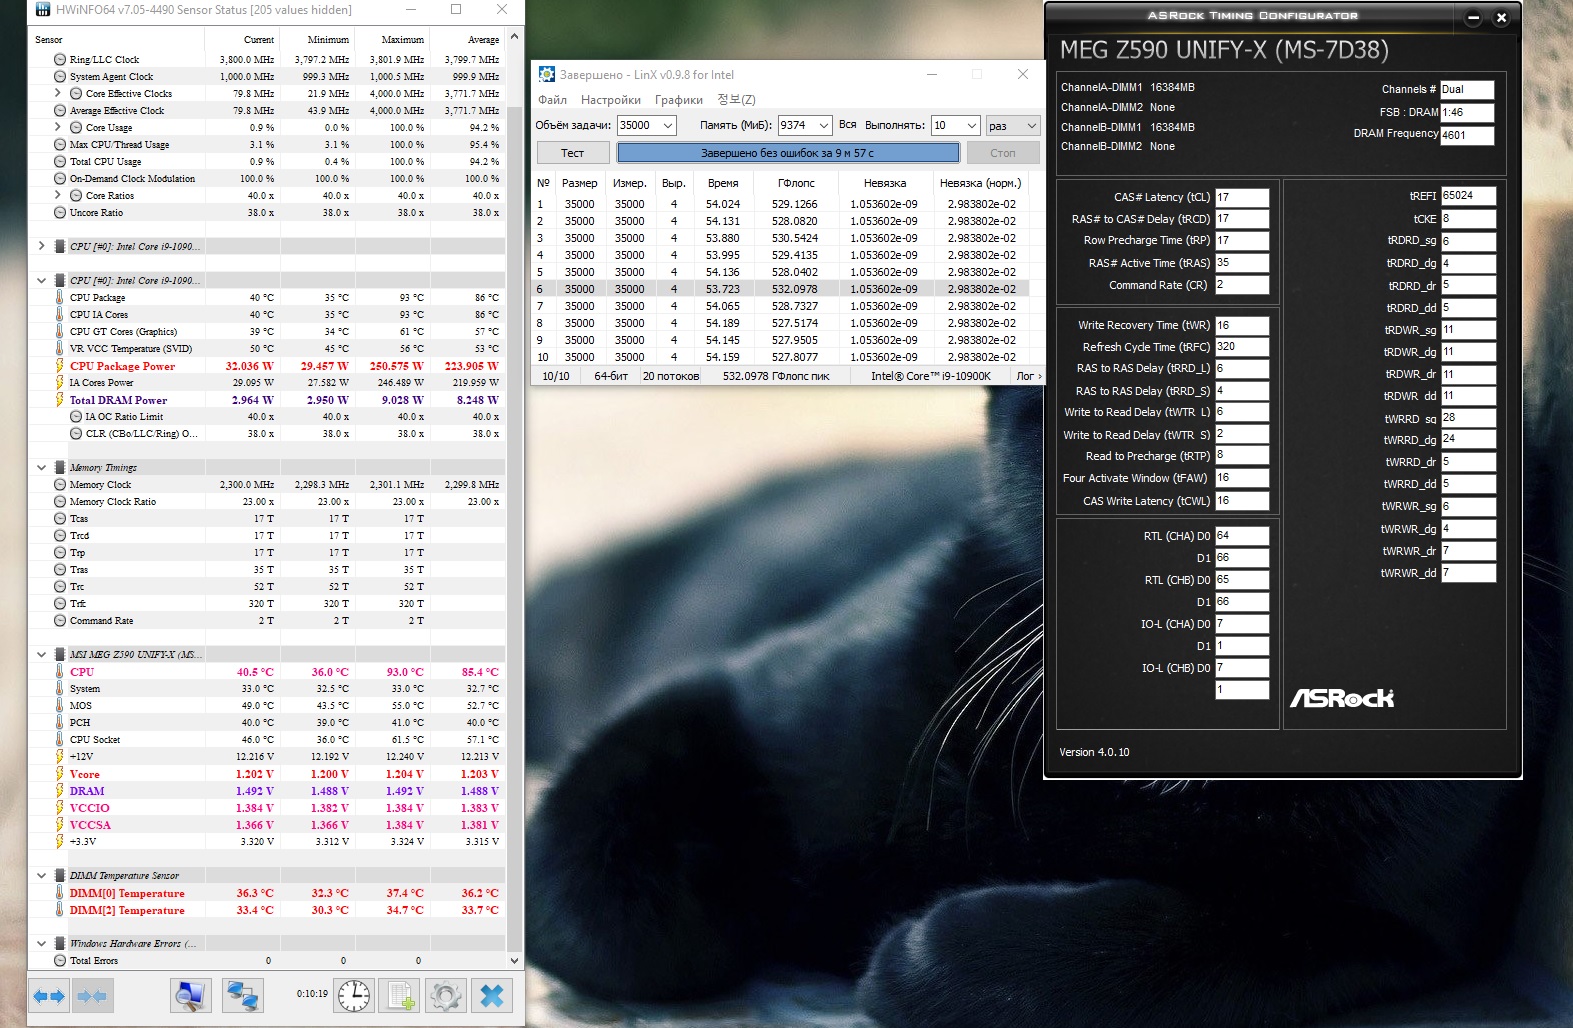Image resolution: width=1573 pixels, height=1028 pixels.
Task: Click CAS# Latency (tCL) value field
Action: (x=1241, y=197)
